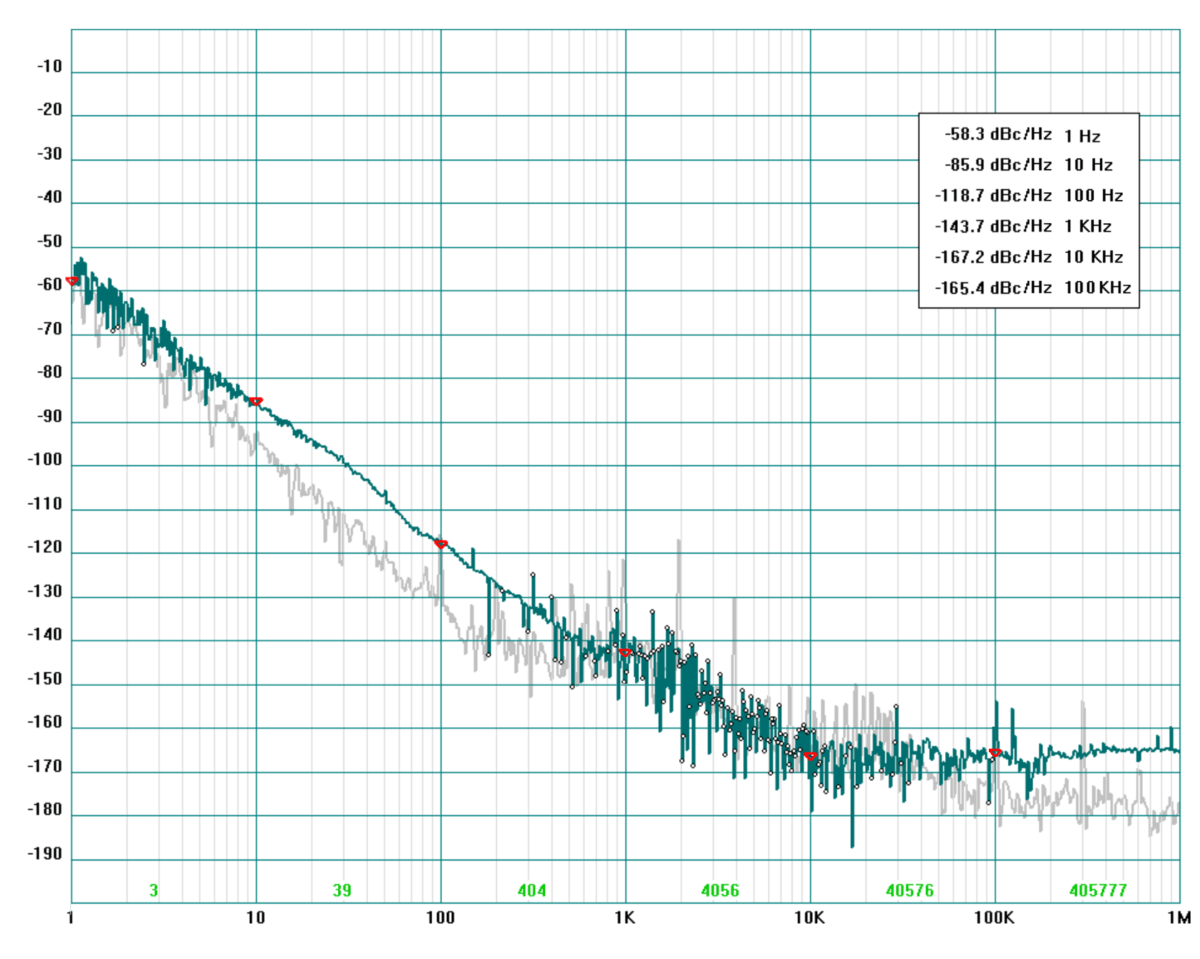Click the -100 y-axis label
The image size is (1200, 959).
pos(46,461)
